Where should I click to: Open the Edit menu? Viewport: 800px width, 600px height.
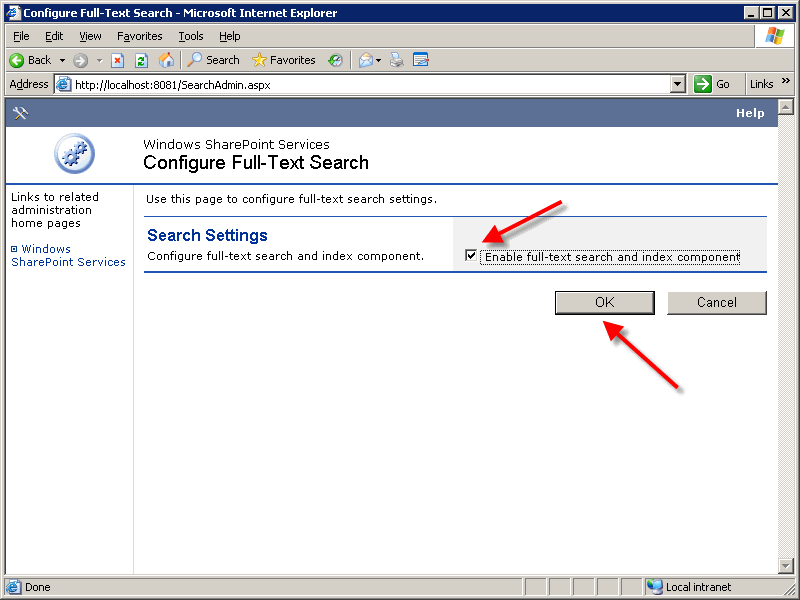(x=54, y=36)
